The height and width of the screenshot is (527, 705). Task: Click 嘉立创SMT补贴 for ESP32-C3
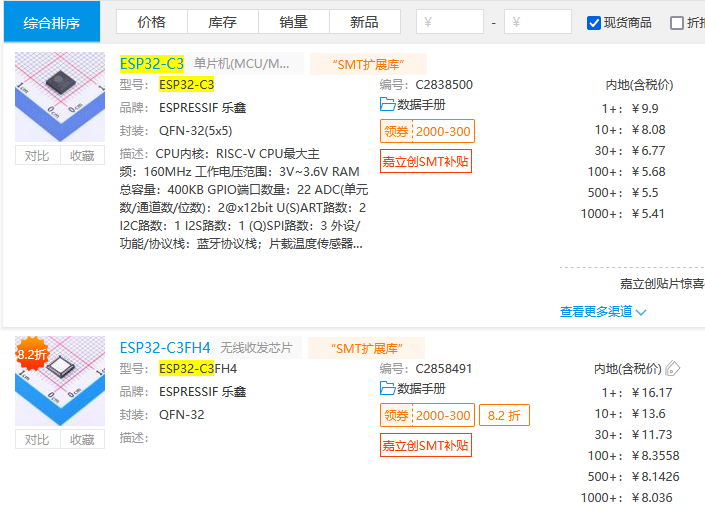tap(426, 161)
